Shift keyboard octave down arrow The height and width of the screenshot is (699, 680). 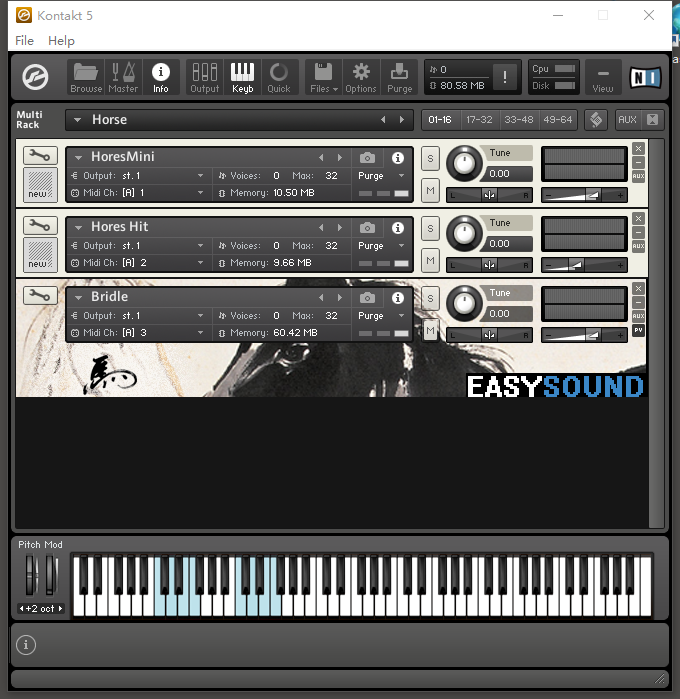click(21, 609)
